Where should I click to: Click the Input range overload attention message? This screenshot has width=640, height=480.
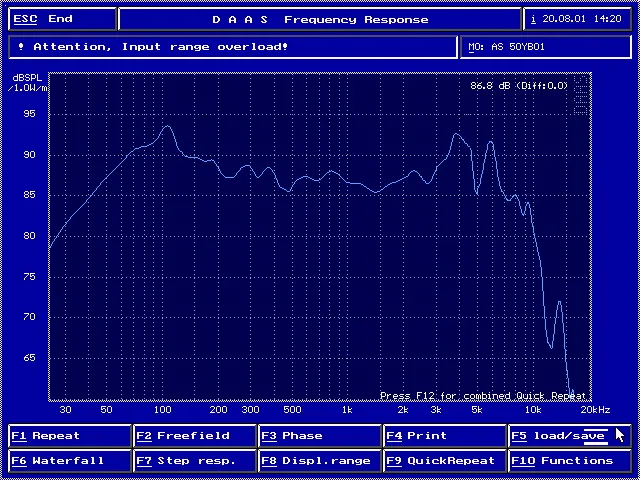tap(233, 47)
